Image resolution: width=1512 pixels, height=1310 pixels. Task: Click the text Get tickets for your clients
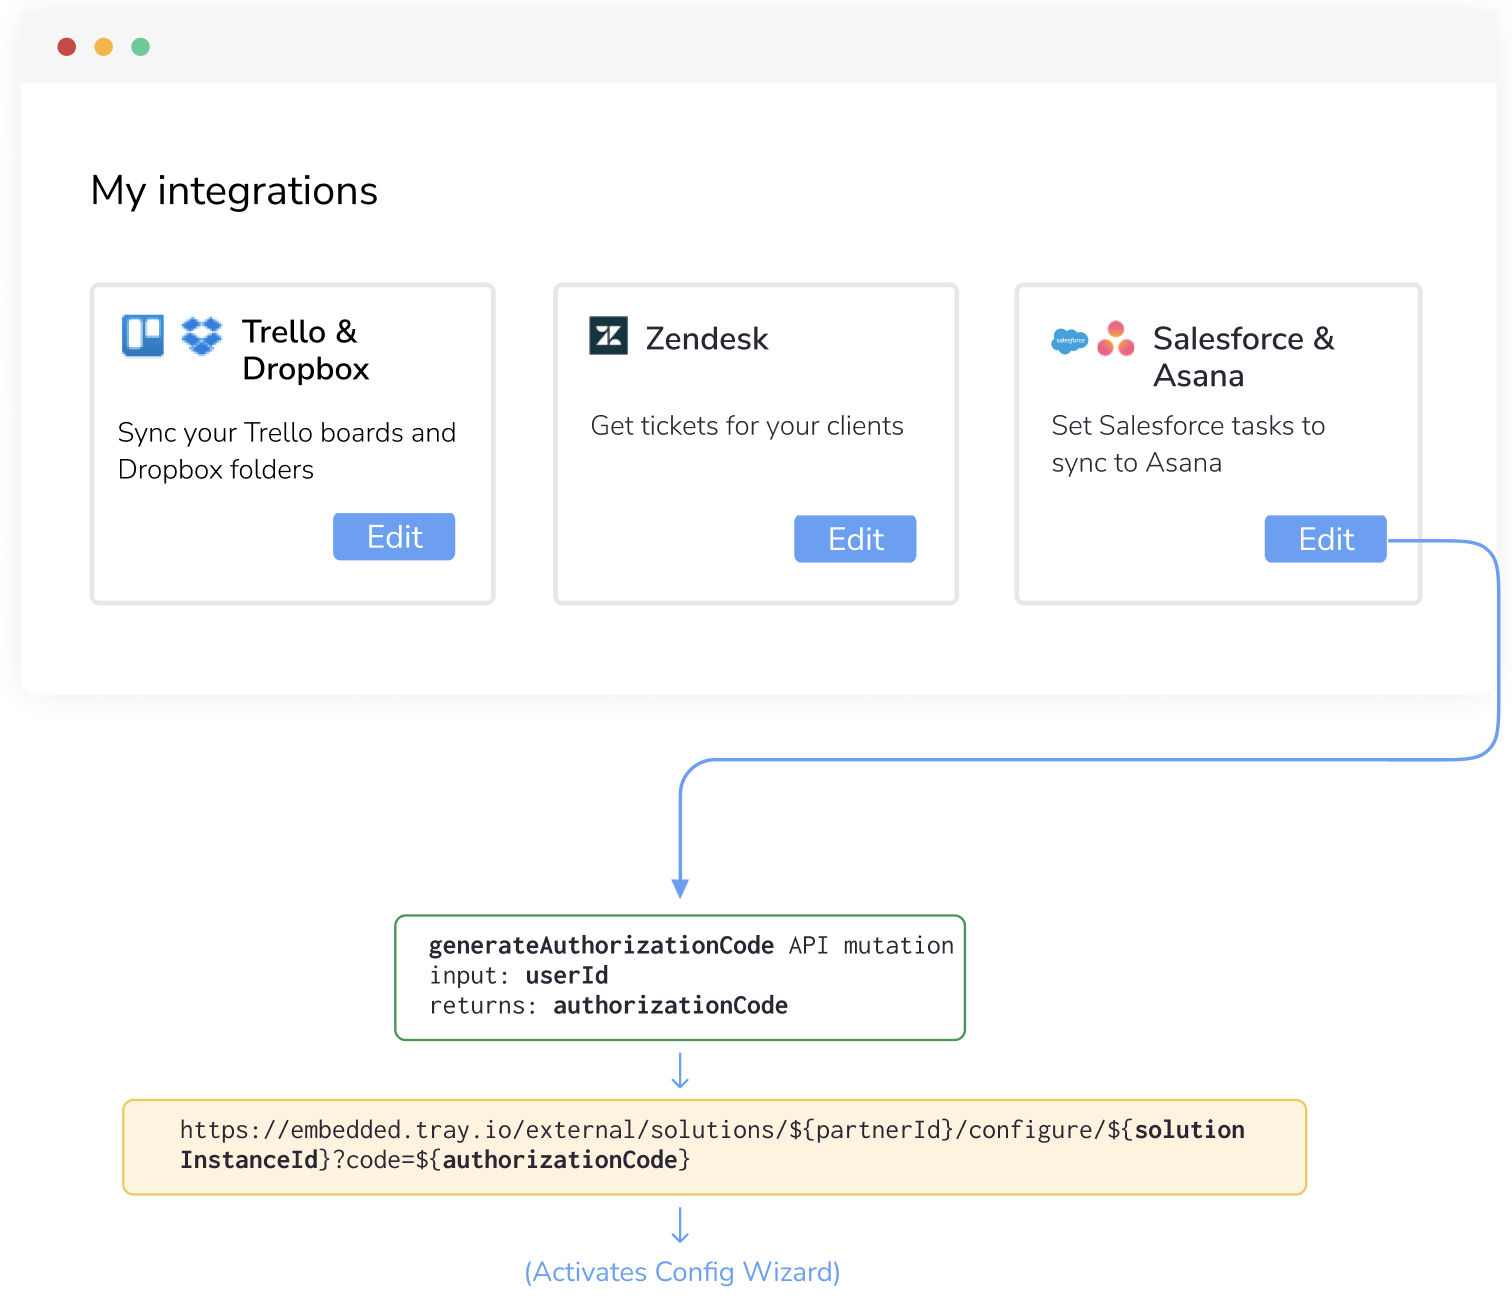click(x=746, y=425)
